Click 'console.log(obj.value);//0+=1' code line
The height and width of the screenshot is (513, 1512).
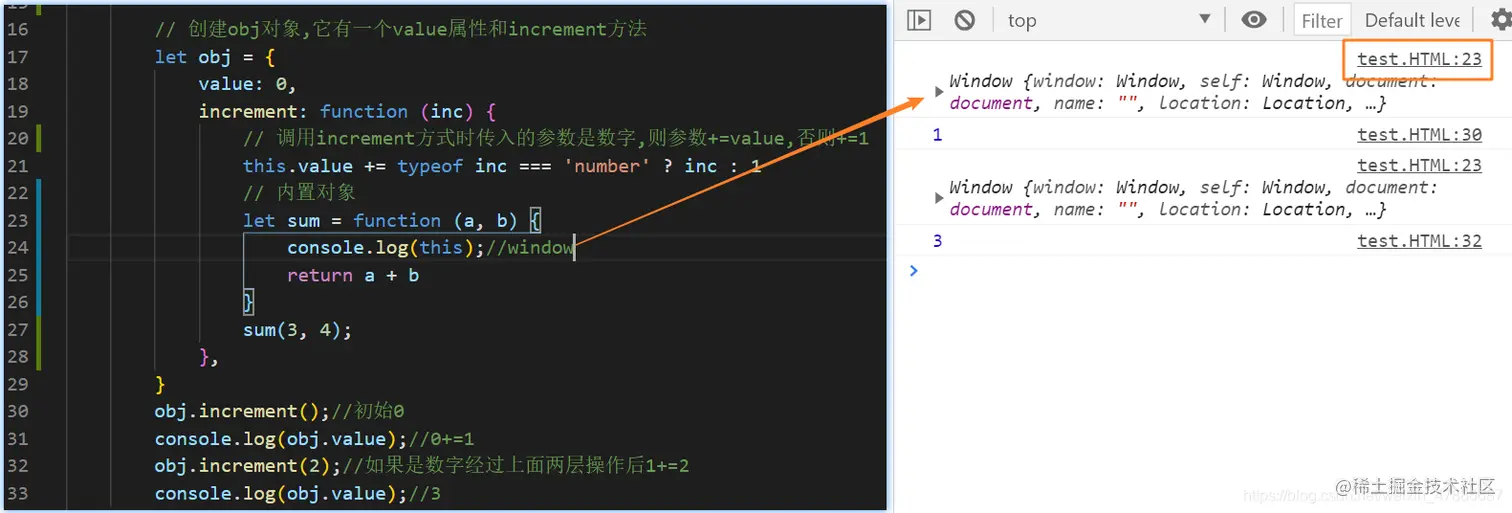click(x=314, y=438)
